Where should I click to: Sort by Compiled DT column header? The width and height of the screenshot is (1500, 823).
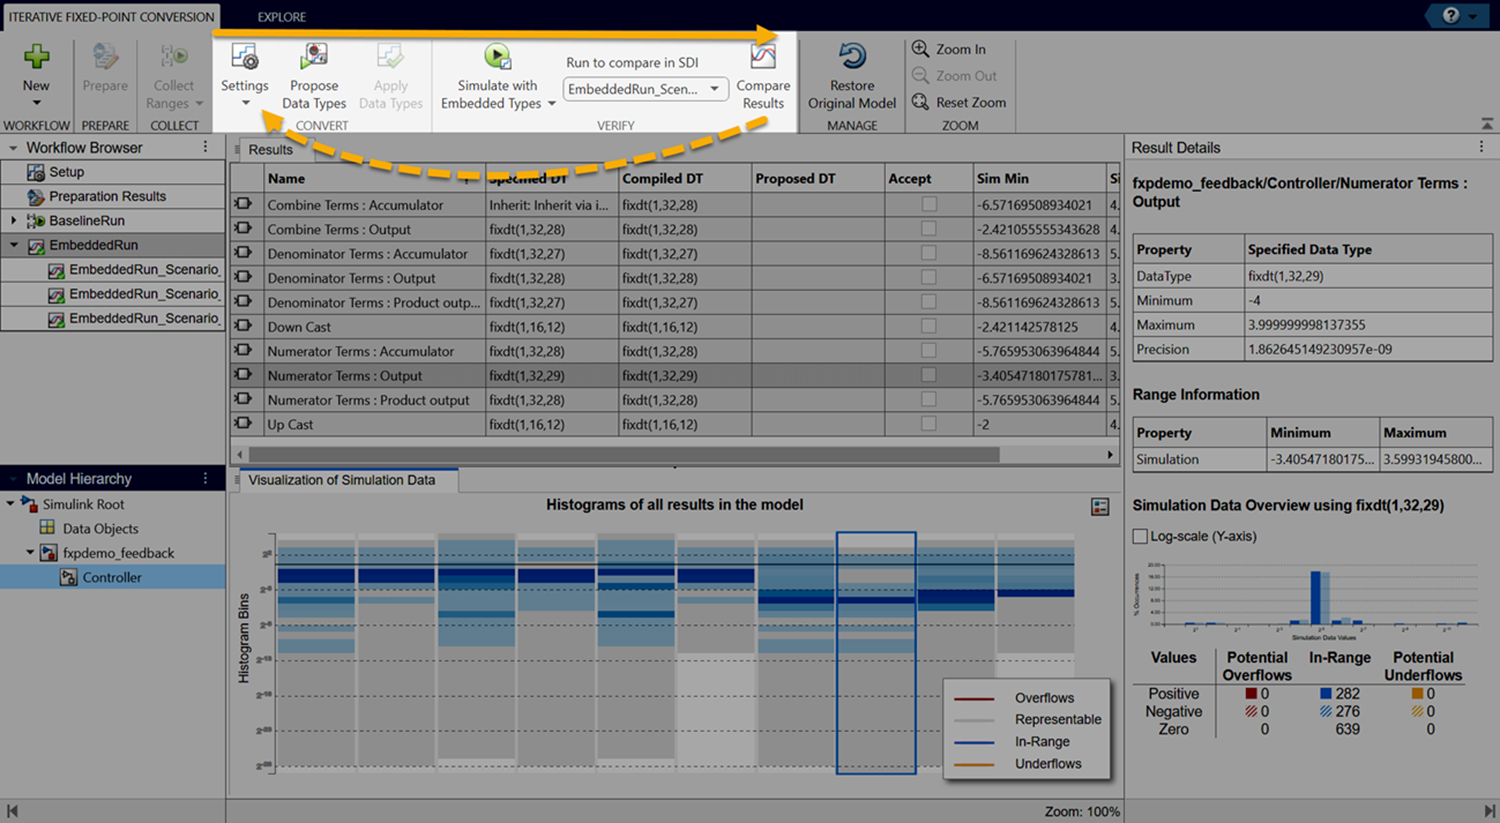[684, 178]
